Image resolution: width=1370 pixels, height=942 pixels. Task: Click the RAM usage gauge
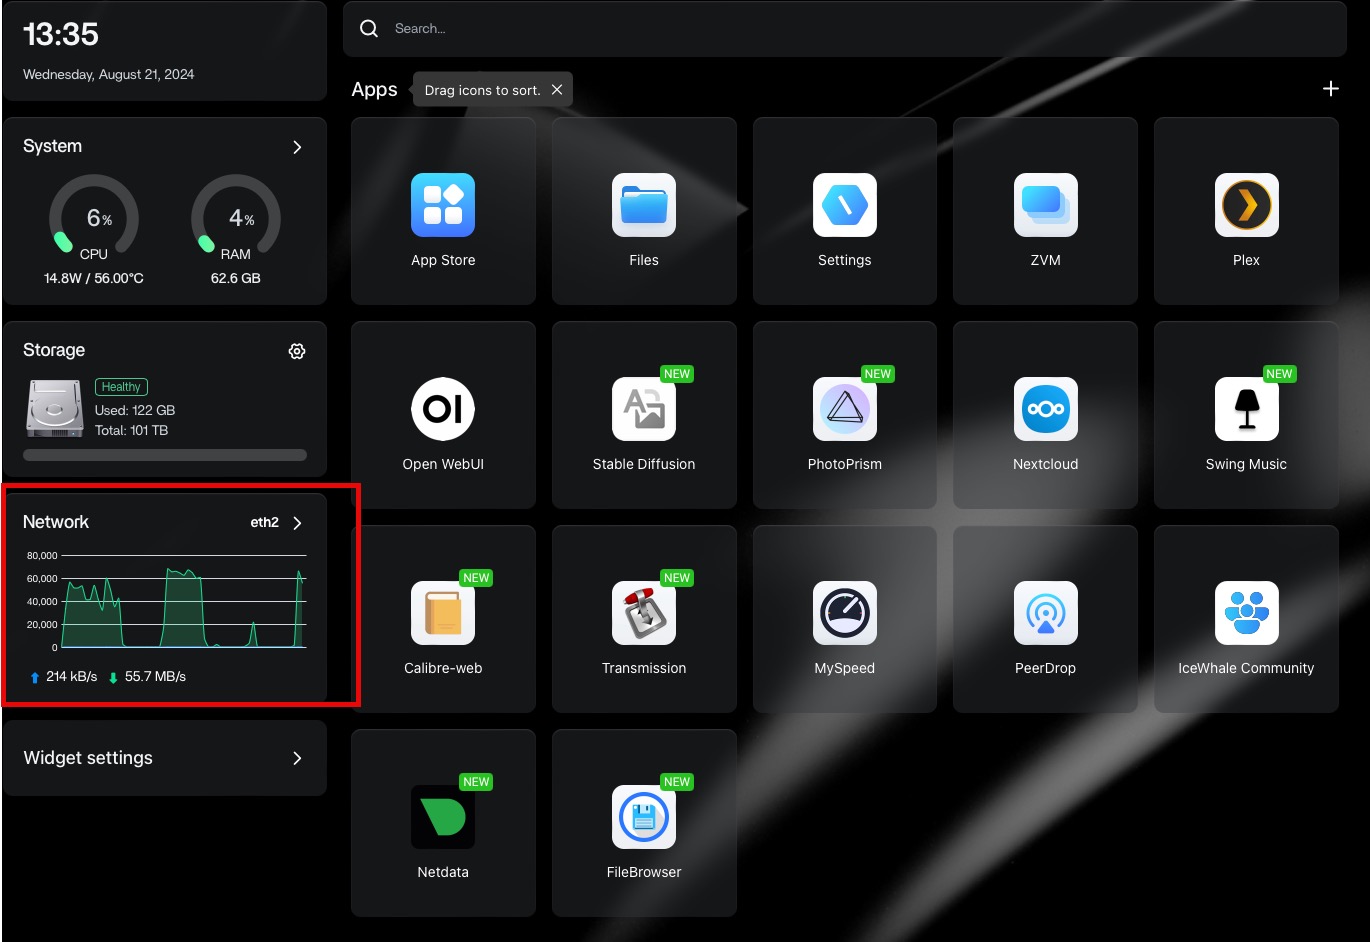pyautogui.click(x=236, y=218)
